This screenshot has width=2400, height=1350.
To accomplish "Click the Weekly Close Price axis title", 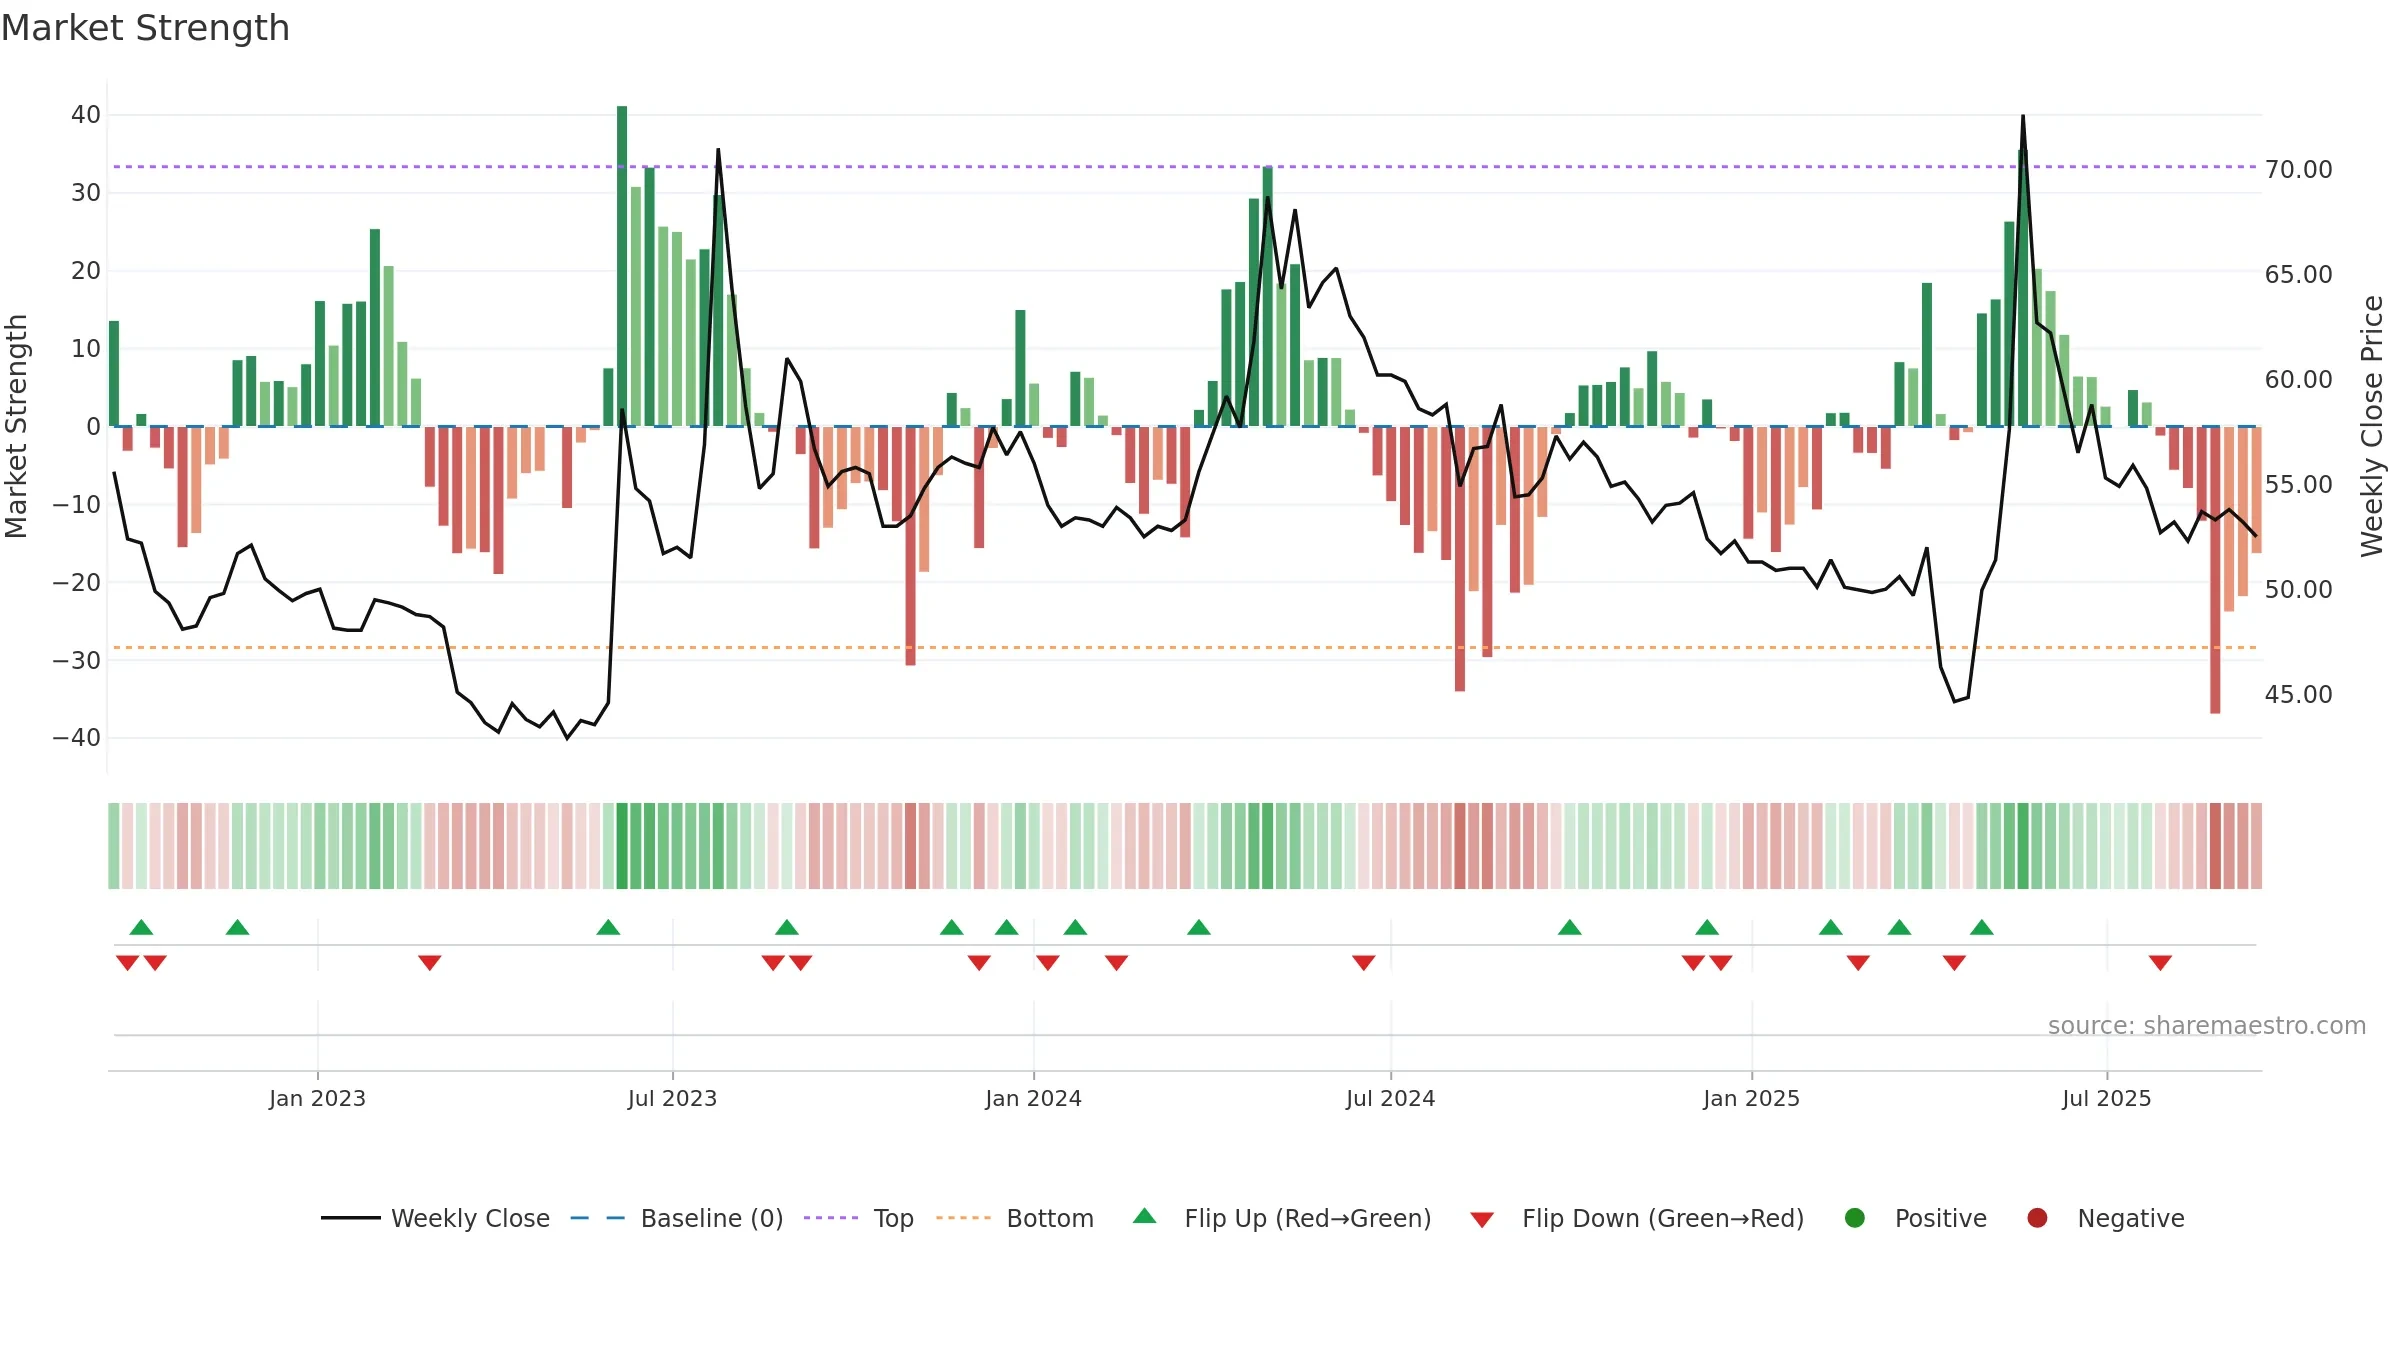I will [2372, 426].
